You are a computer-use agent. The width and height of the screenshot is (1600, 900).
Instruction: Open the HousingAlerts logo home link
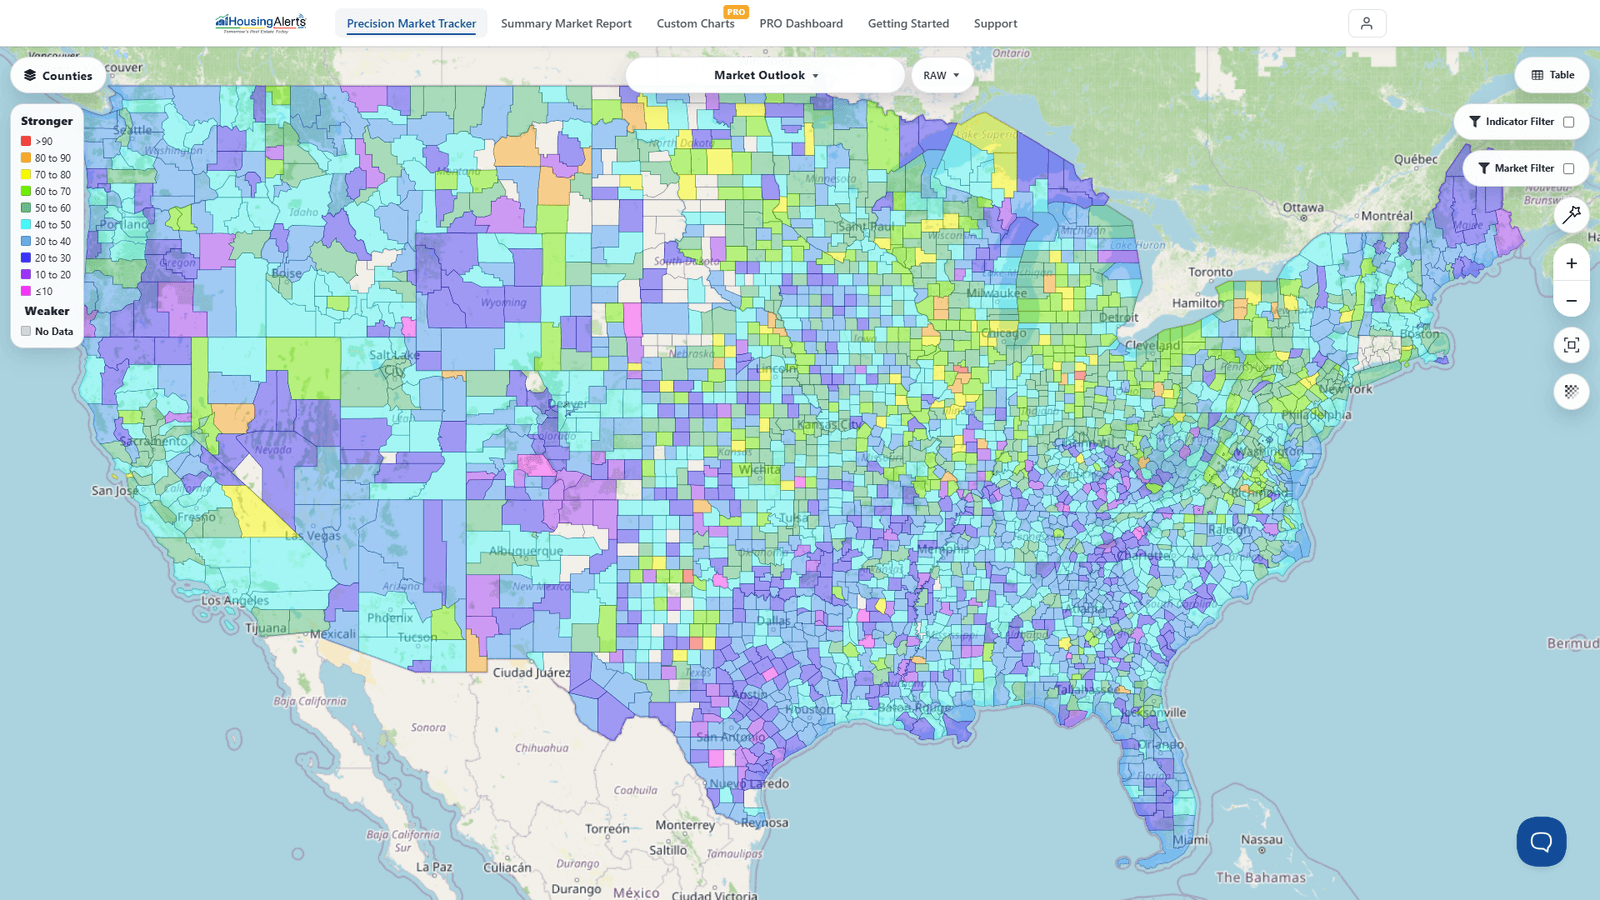[260, 23]
